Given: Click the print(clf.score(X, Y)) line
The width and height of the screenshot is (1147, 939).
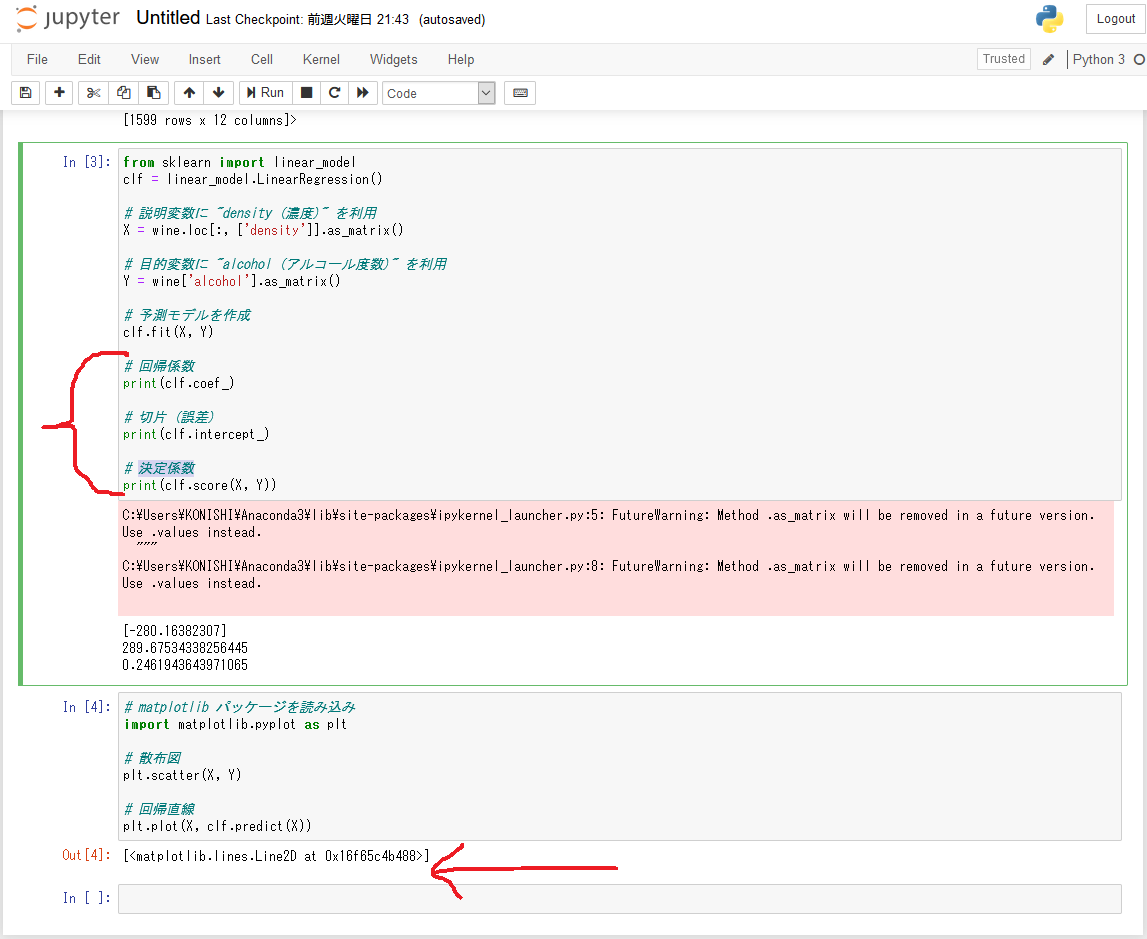Looking at the screenshot, I should [x=200, y=485].
